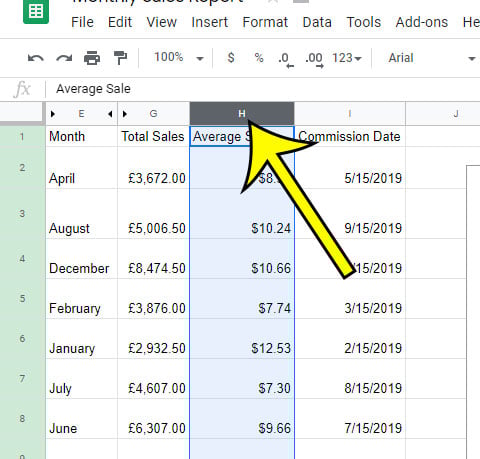Select the £3,672.00 cell
The image size is (480, 459).
coord(153,168)
